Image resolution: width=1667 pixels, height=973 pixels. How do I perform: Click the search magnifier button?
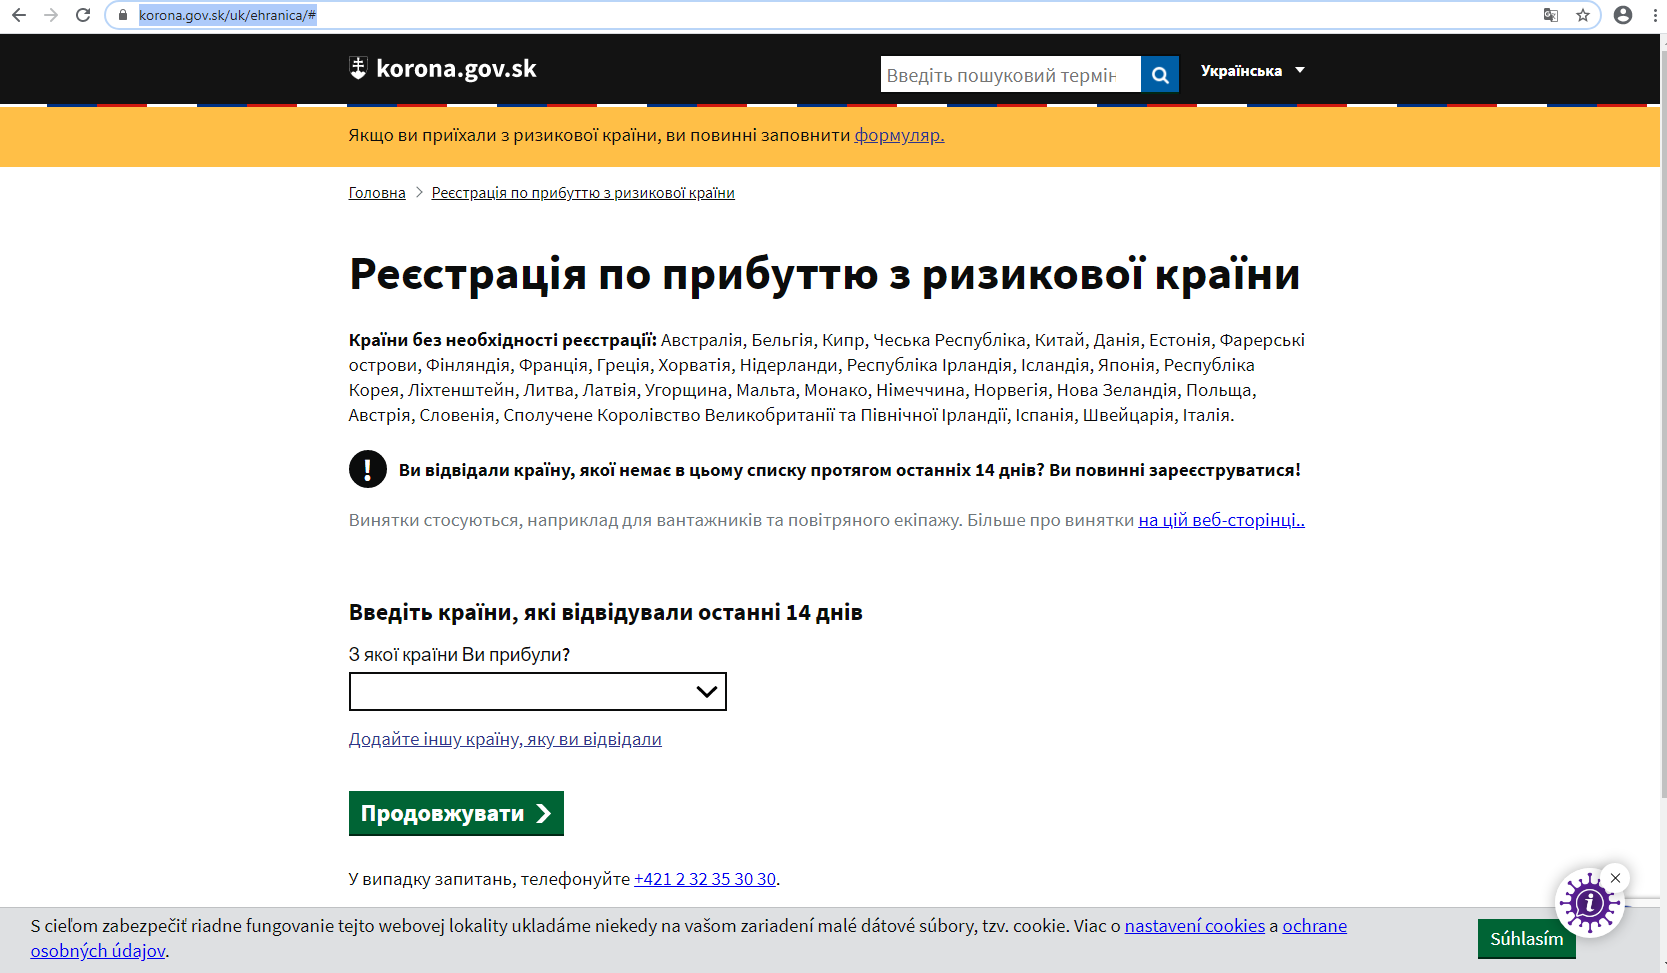click(1160, 74)
